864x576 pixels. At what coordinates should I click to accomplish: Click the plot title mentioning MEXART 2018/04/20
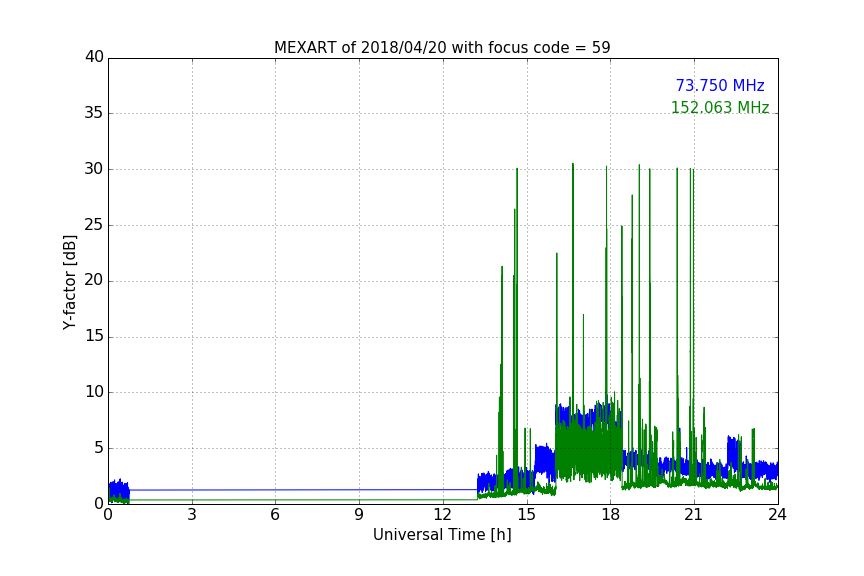[x=442, y=47]
